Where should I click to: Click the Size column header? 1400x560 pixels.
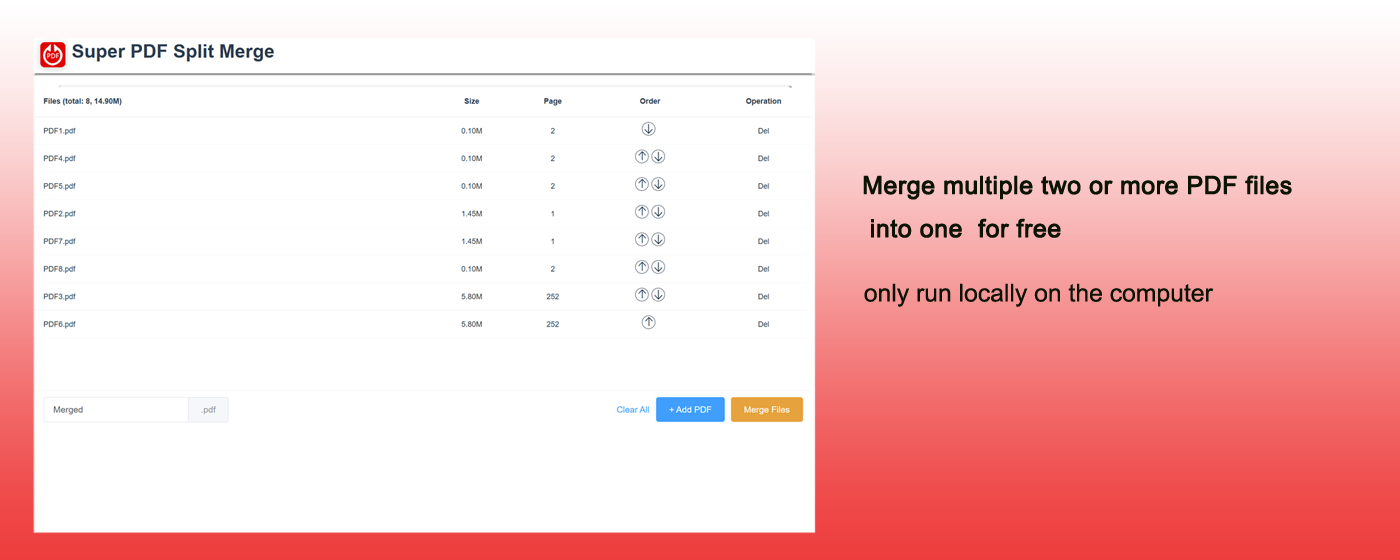[x=472, y=101]
